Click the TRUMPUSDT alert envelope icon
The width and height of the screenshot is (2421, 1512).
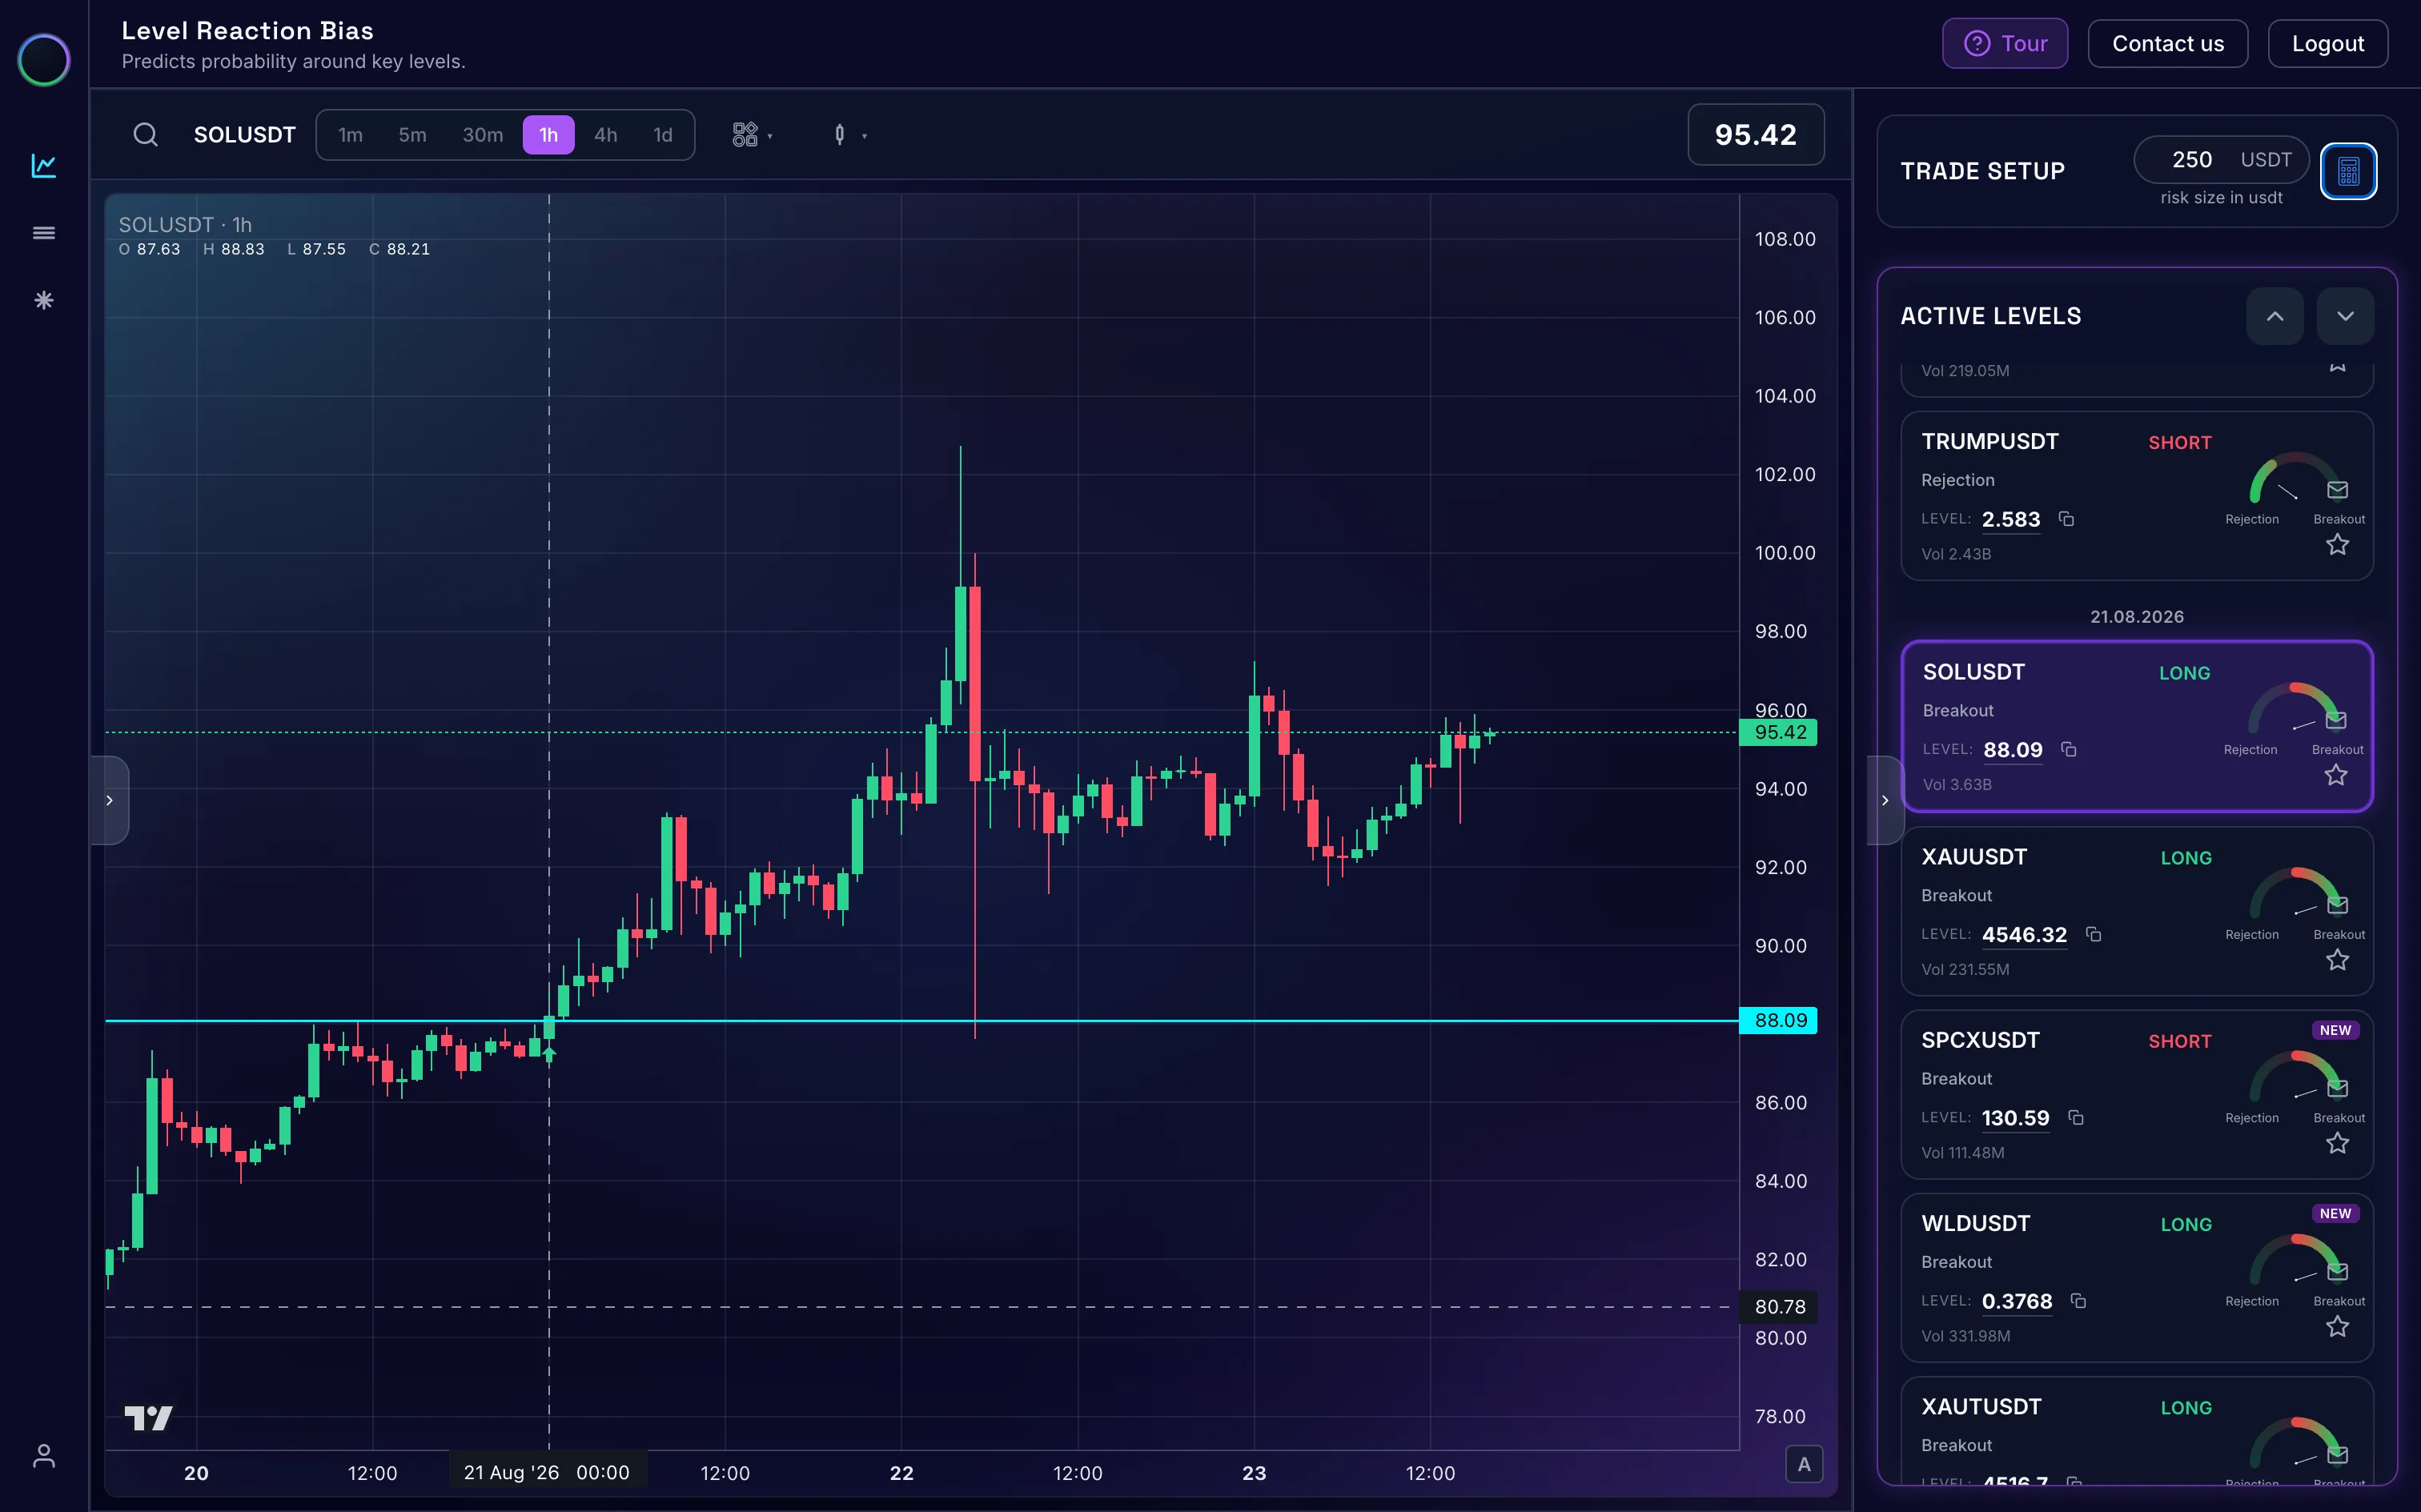pos(2337,489)
